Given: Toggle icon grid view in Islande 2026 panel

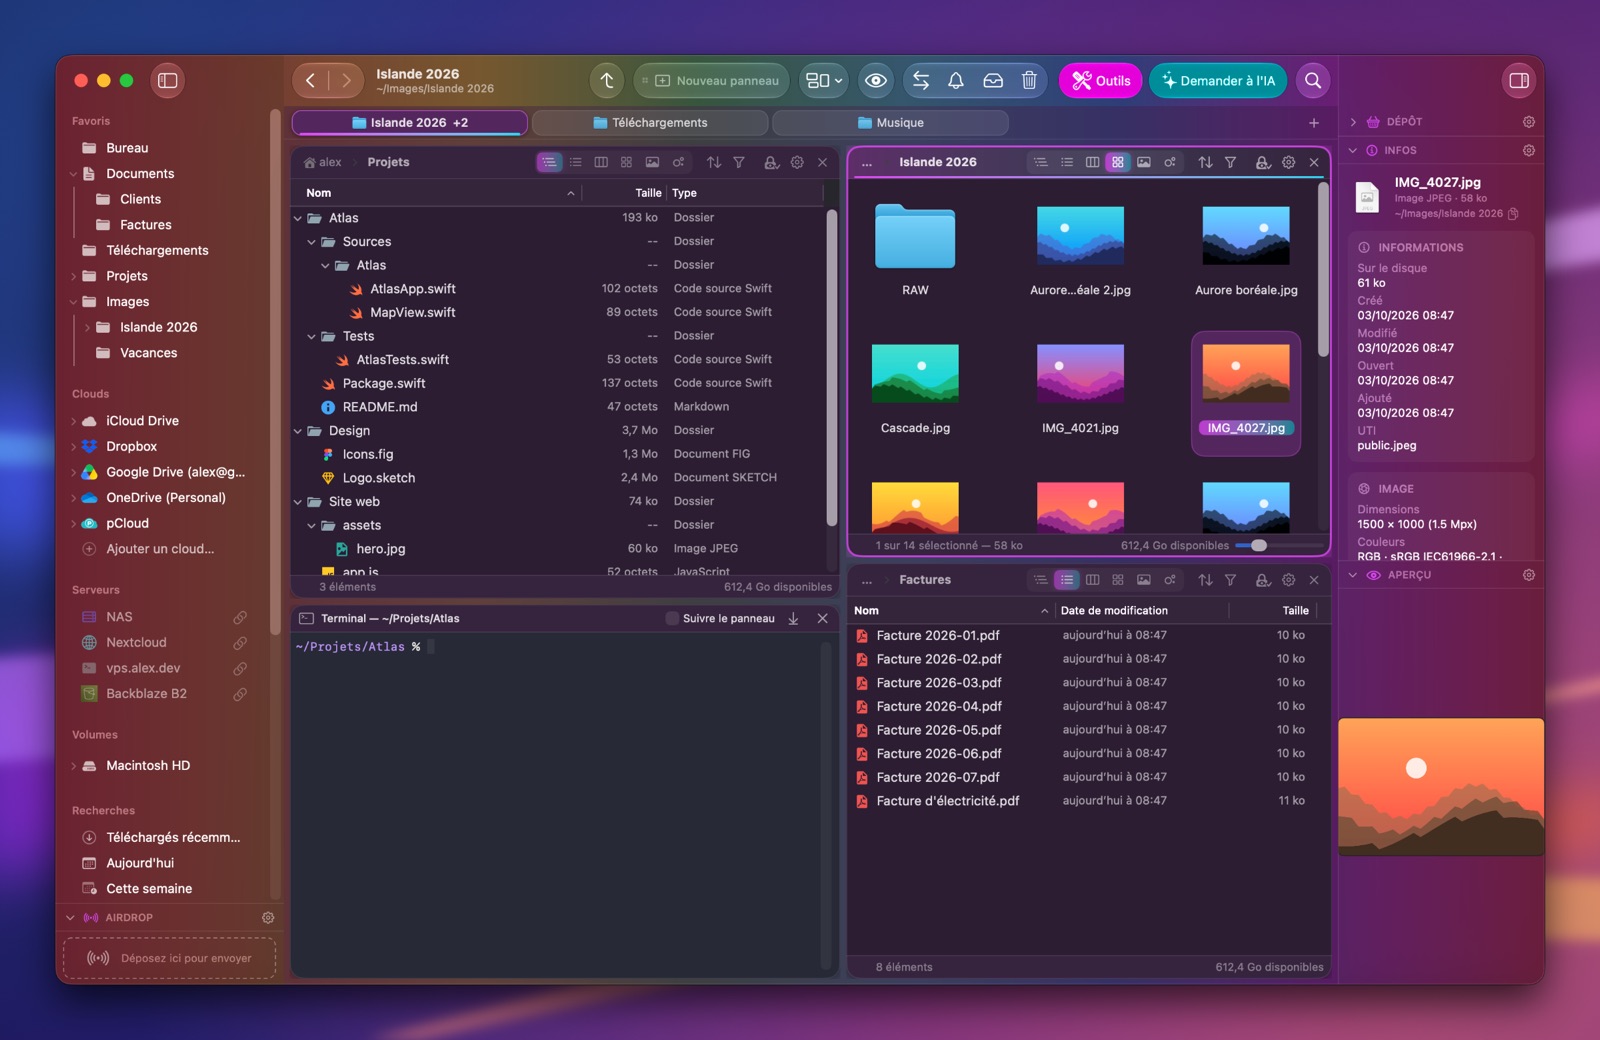Looking at the screenshot, I should pyautogui.click(x=1118, y=162).
